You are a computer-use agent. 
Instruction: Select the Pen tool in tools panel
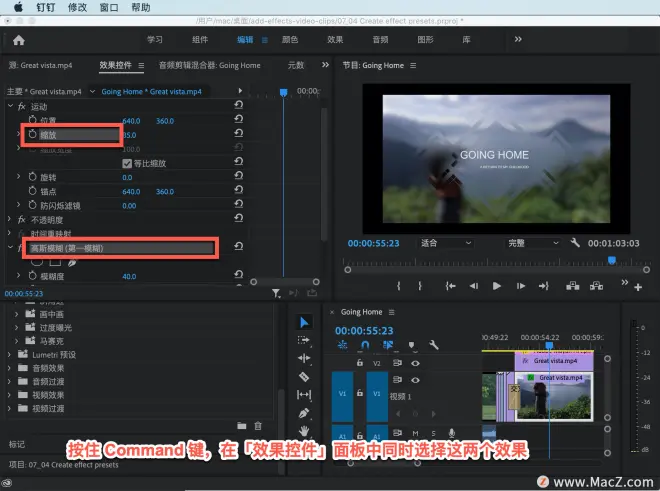pos(304,413)
